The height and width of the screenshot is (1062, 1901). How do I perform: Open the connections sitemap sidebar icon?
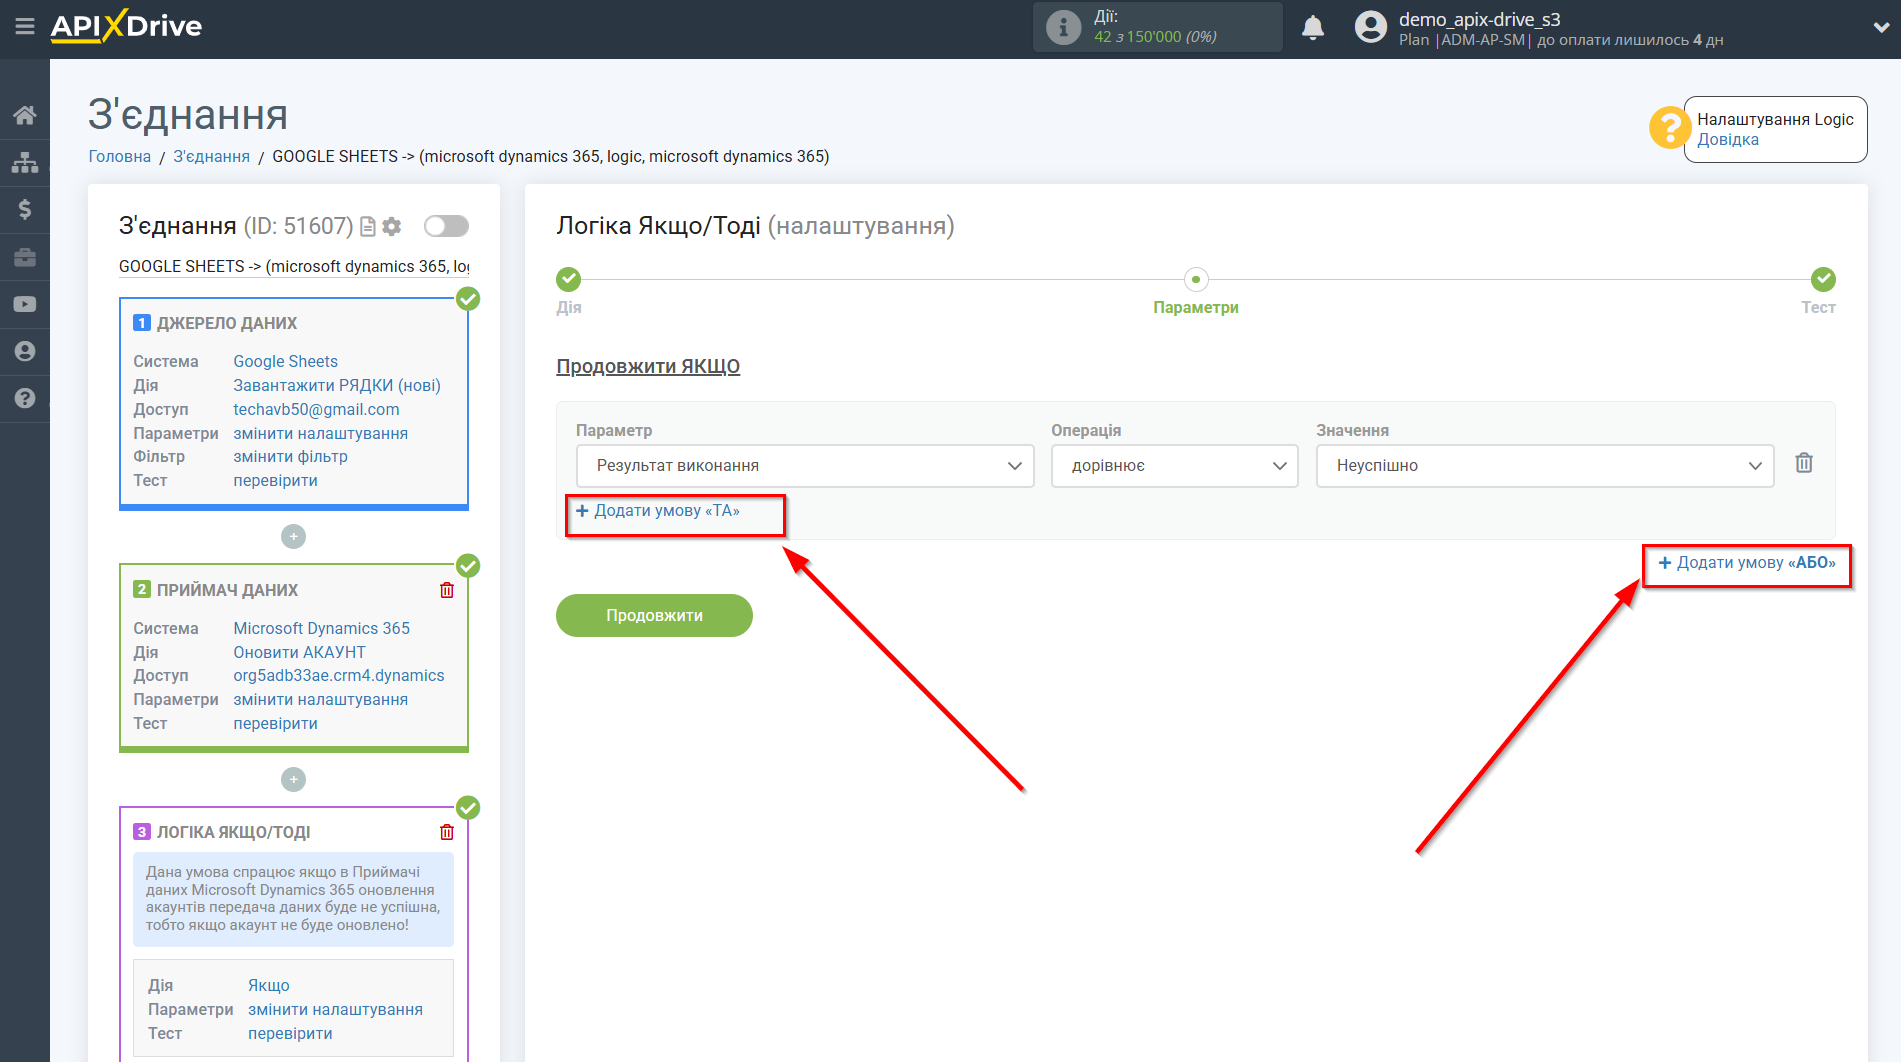pyautogui.click(x=25, y=162)
